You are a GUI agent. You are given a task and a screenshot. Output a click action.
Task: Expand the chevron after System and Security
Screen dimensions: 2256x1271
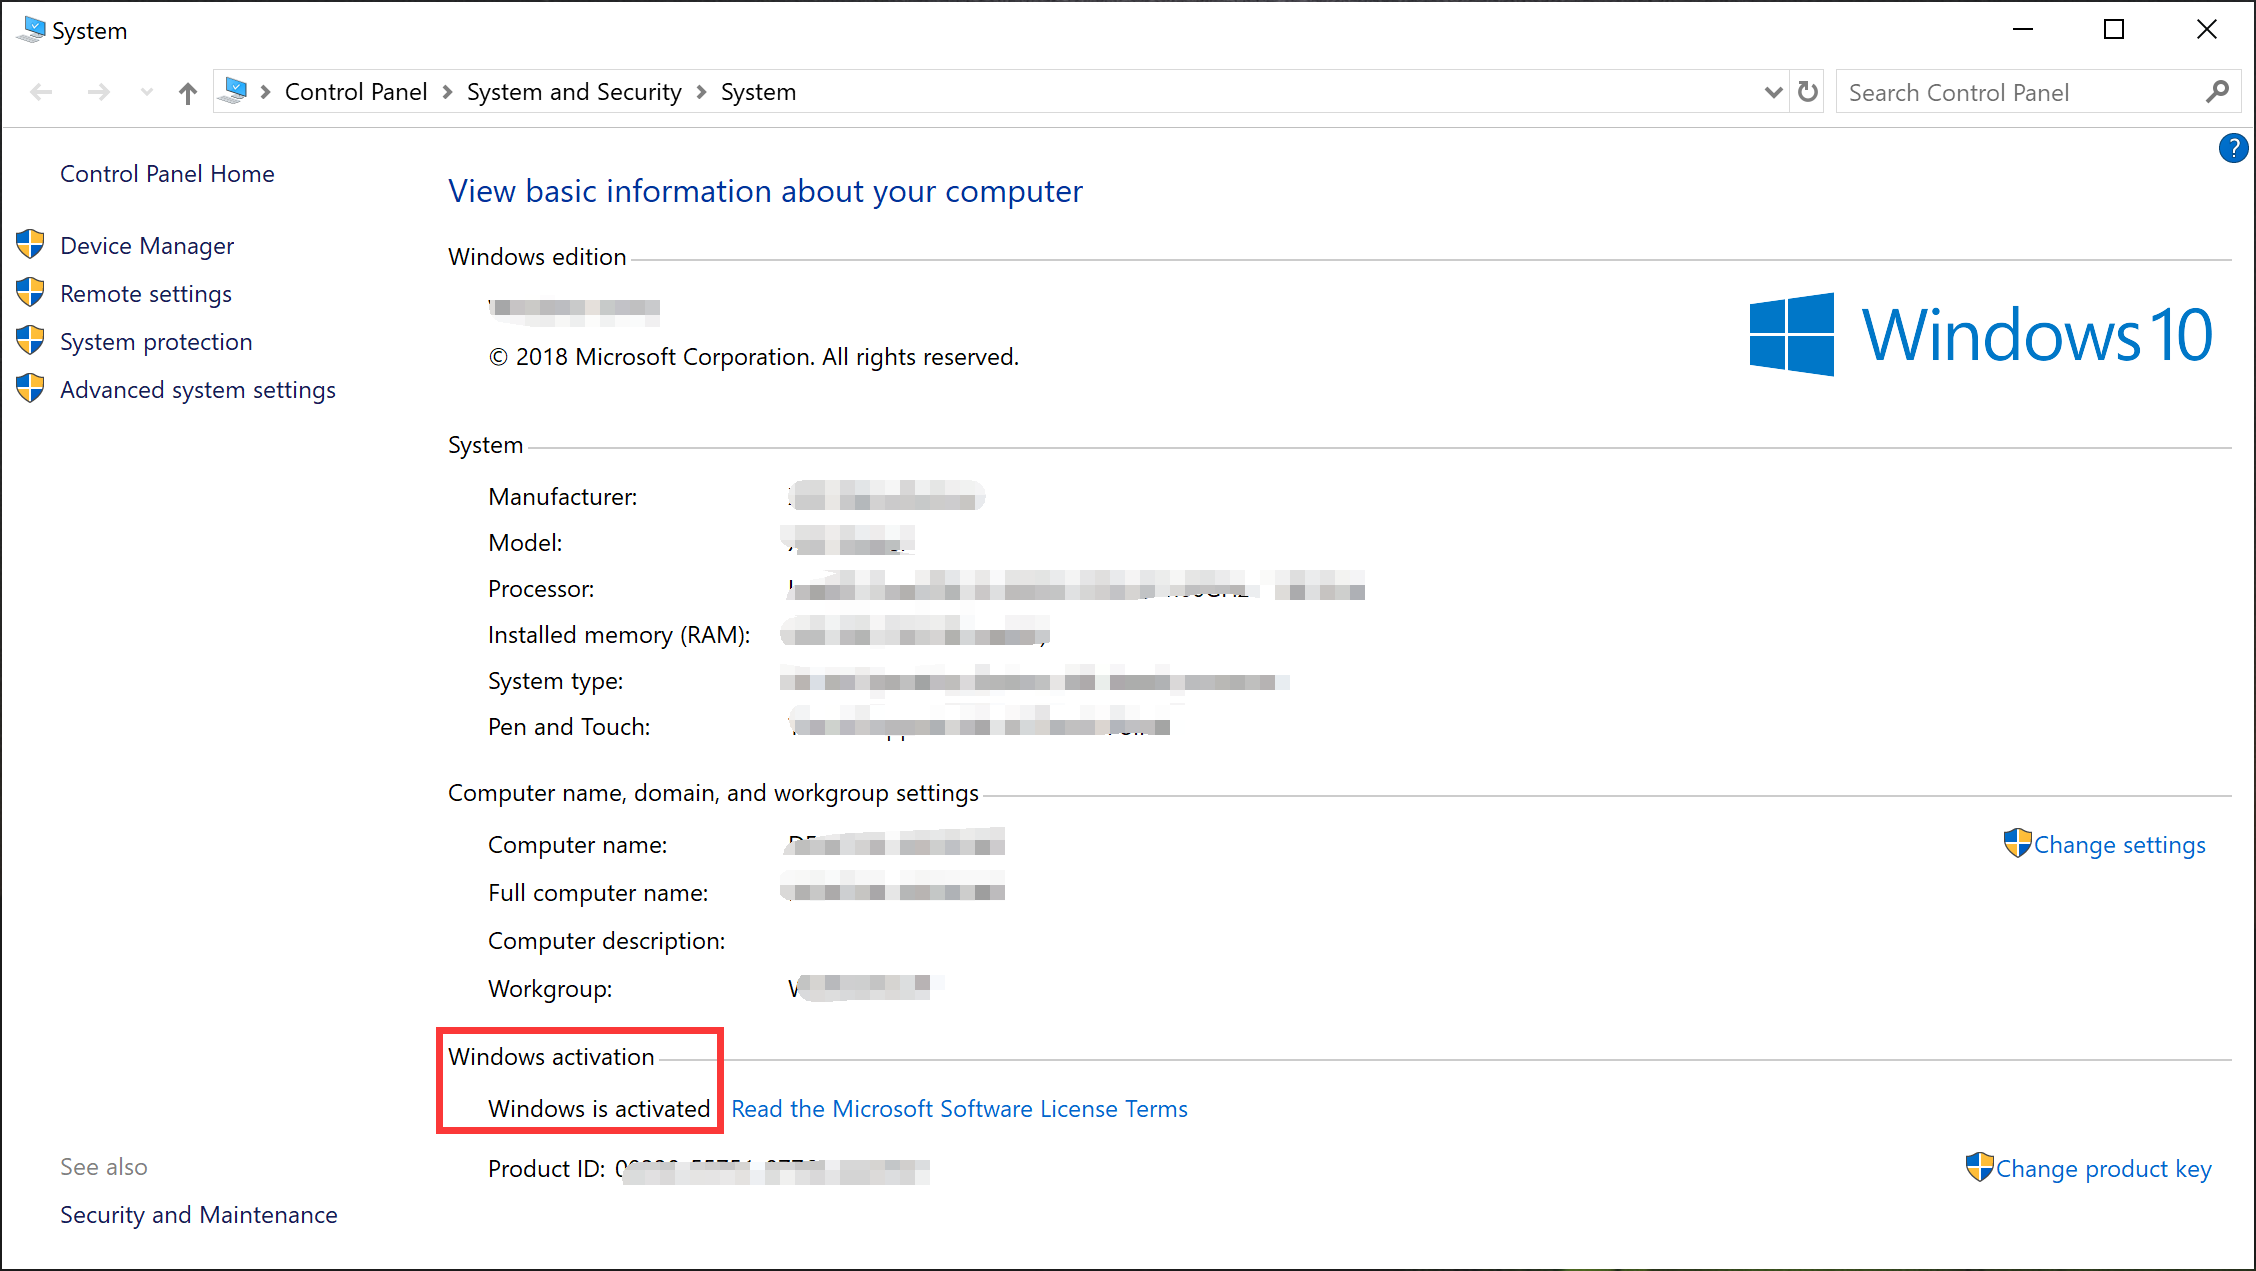click(702, 91)
